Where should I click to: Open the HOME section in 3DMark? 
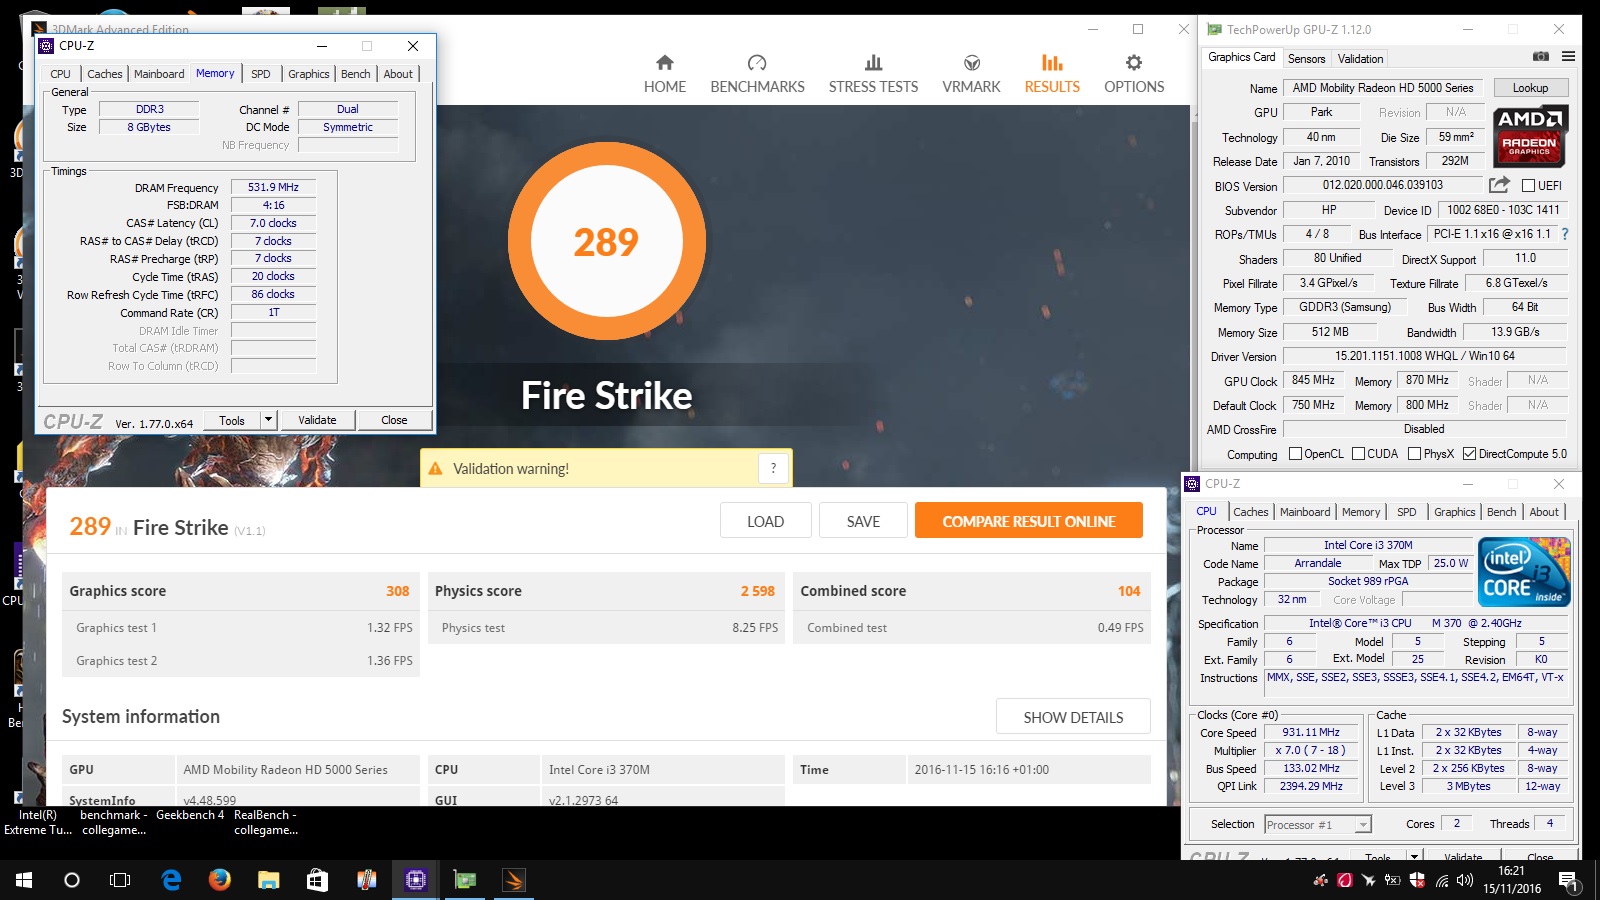(x=665, y=75)
